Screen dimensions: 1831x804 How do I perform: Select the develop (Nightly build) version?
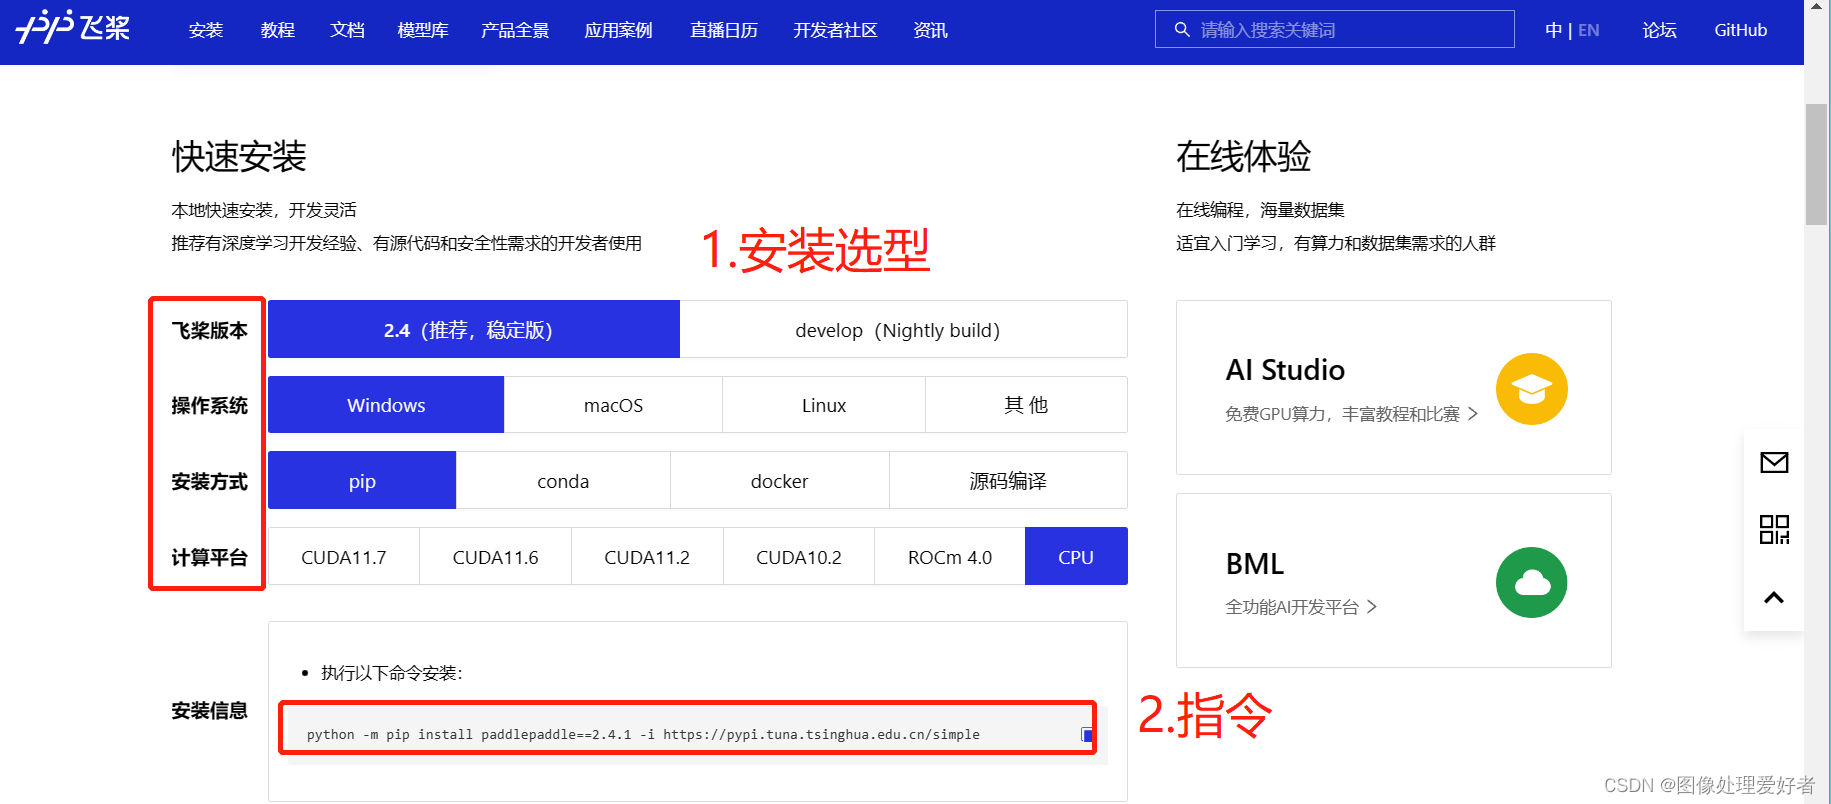click(904, 329)
